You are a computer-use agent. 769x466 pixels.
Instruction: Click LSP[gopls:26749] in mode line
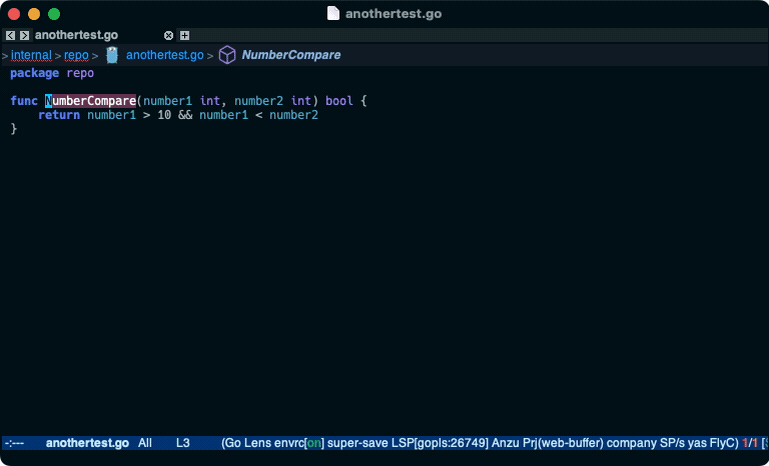click(440, 443)
